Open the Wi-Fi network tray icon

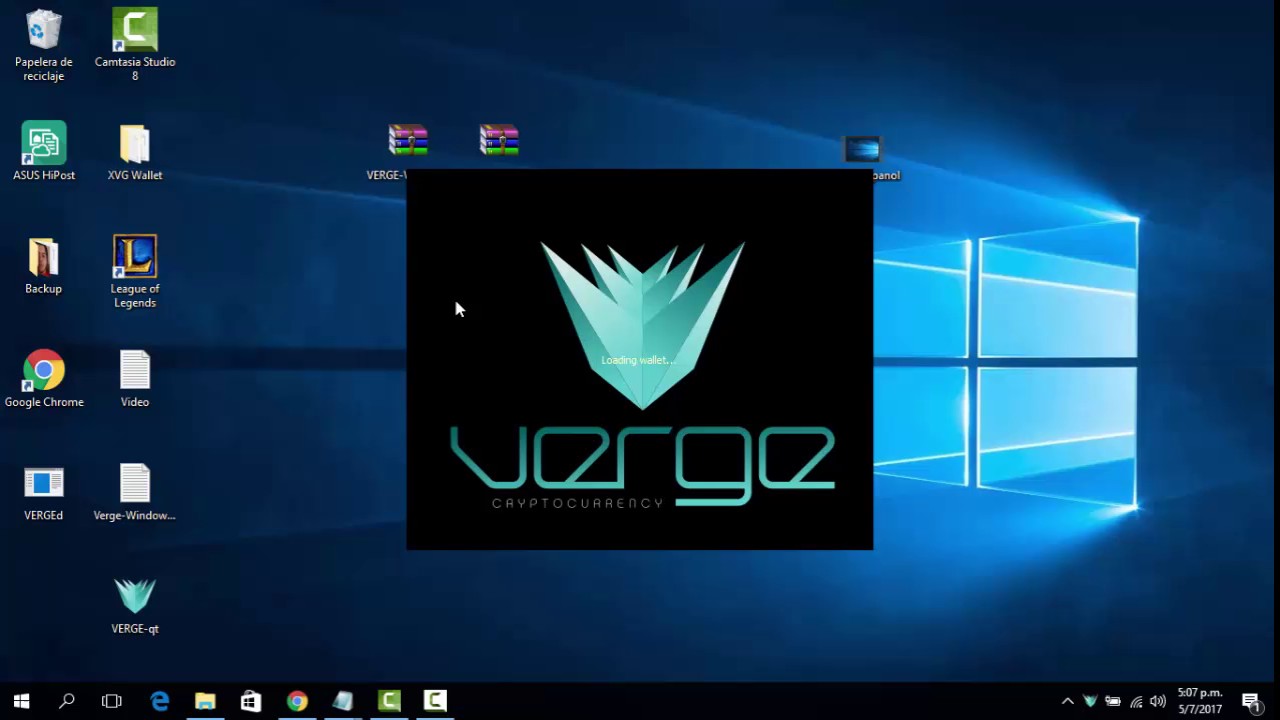point(1136,701)
